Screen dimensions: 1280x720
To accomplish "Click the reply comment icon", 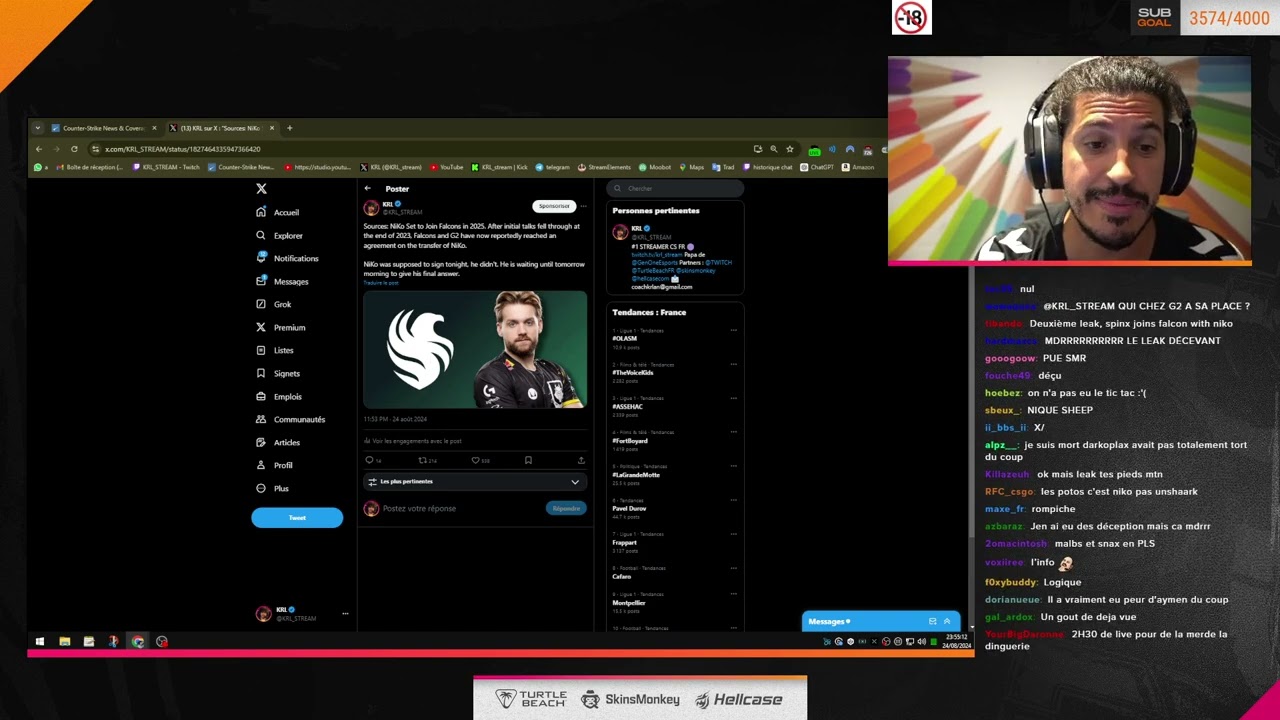I will point(369,460).
